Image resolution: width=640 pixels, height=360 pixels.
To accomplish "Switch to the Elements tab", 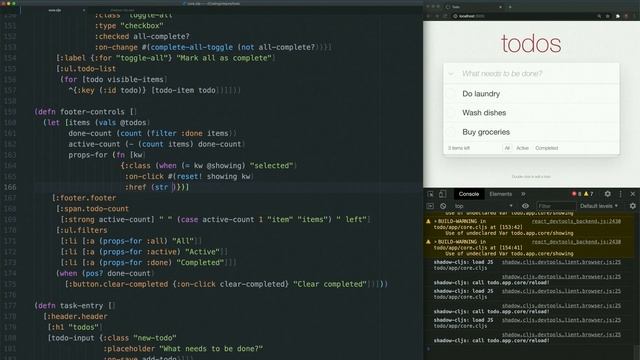I will [500, 194].
